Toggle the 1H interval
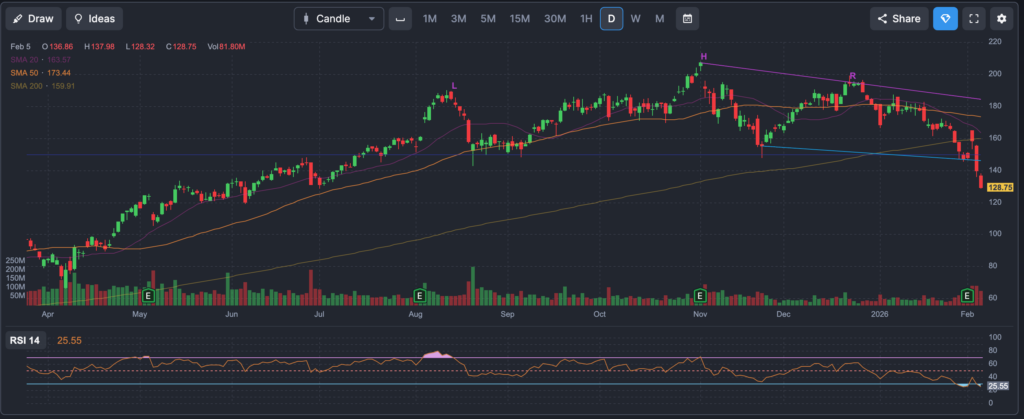 [x=586, y=18]
